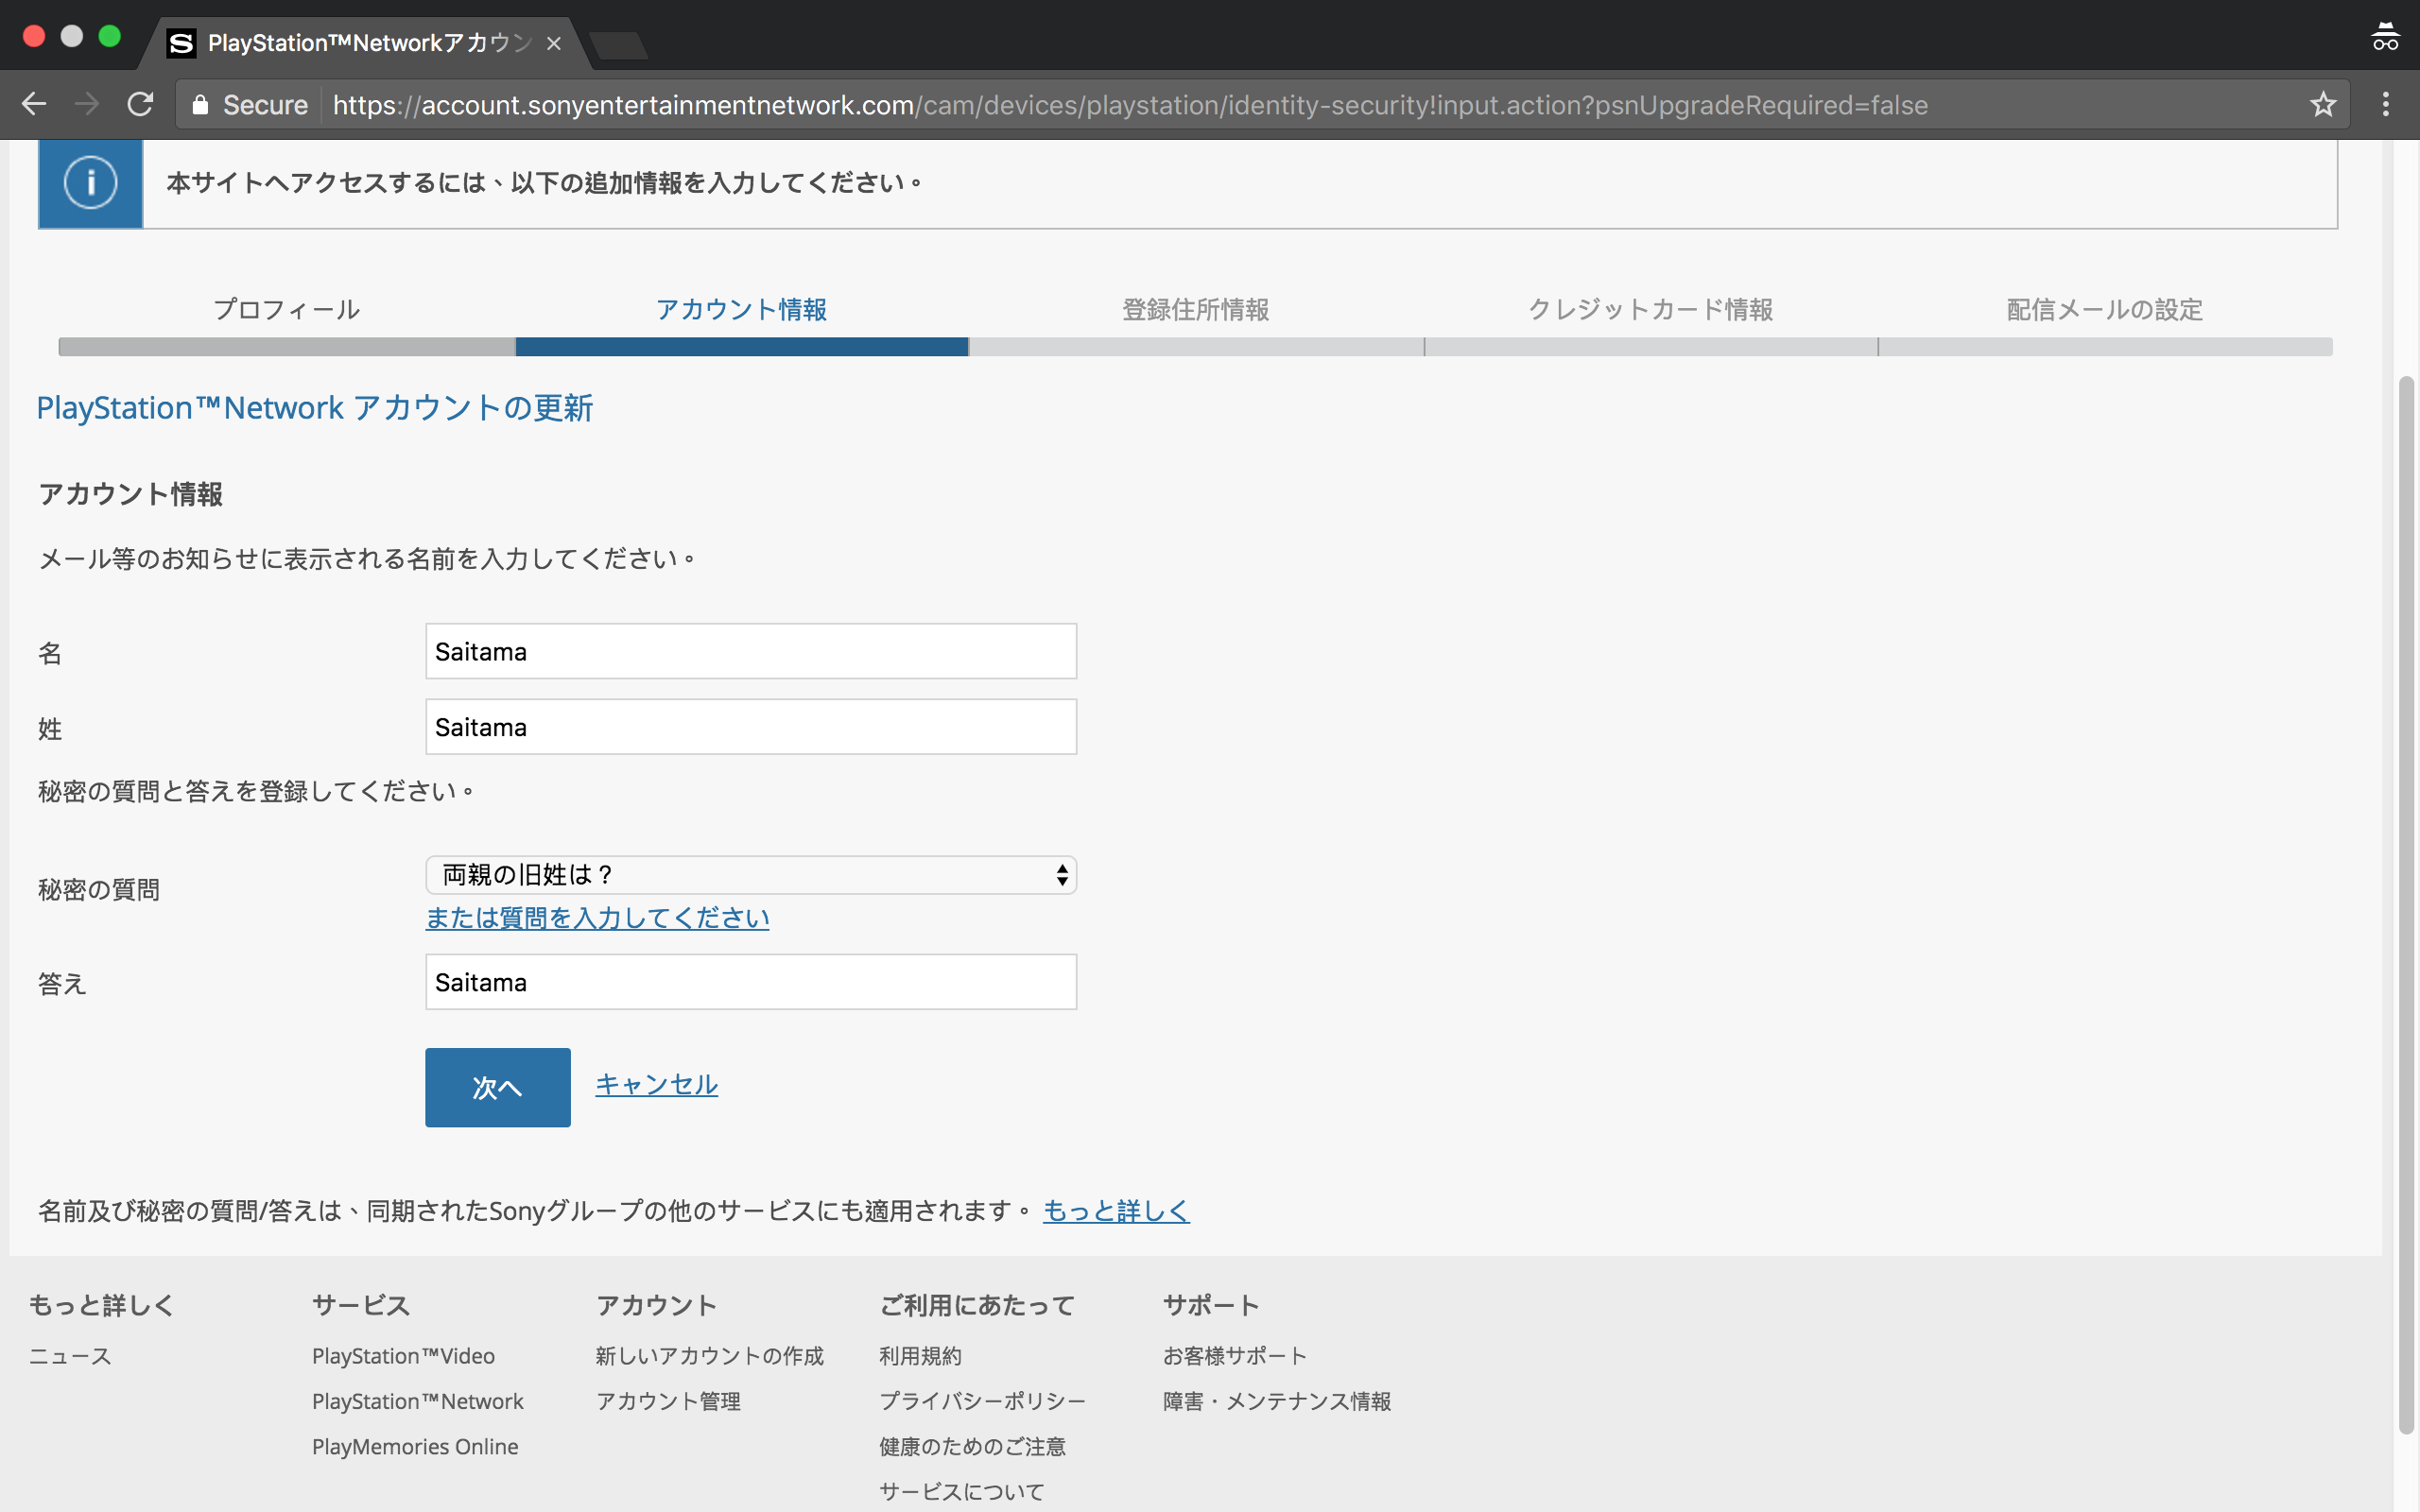
Task: Open PlayStation™Video footer link
Action: coord(403,1356)
